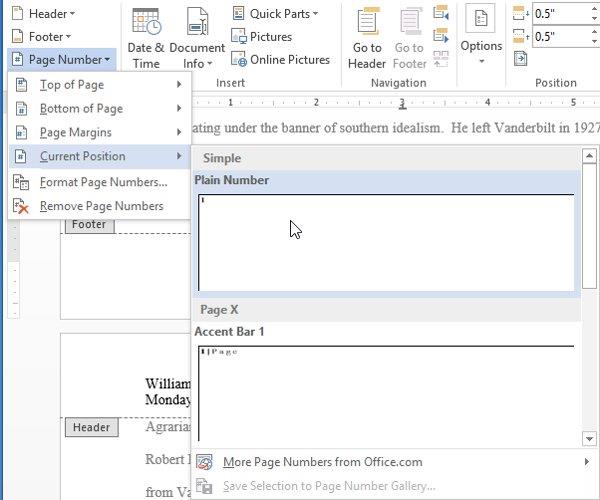Viewport: 600px width, 500px height.
Task: Click Quick Parts icon
Action: point(239,13)
